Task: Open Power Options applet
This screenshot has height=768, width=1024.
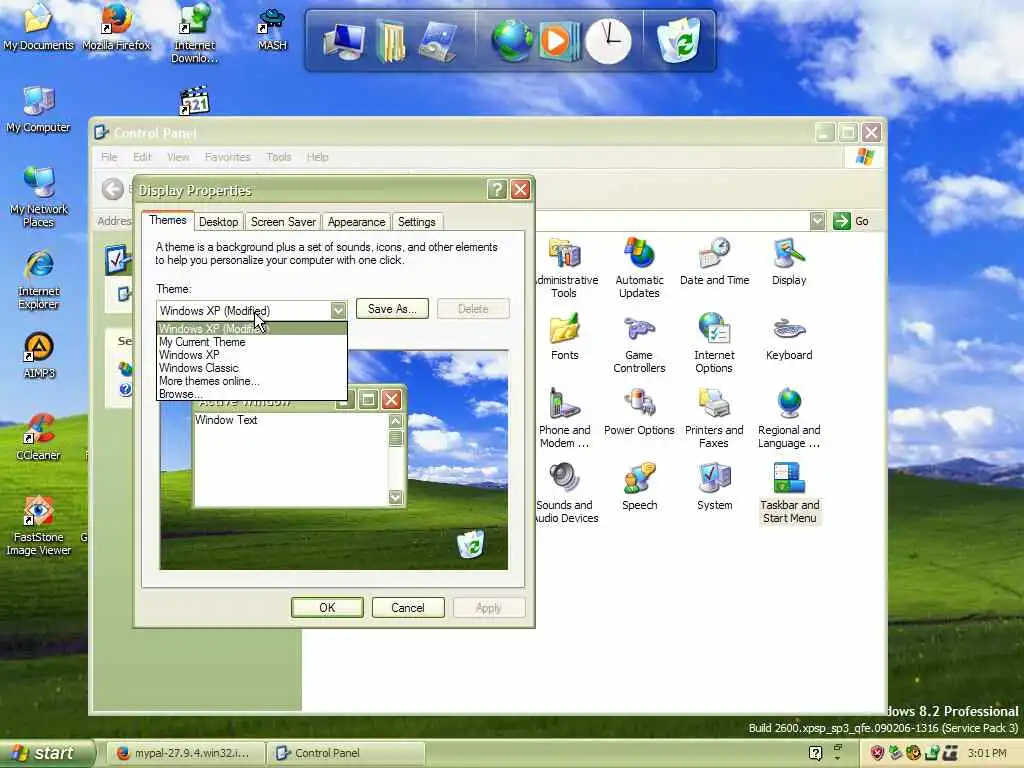Action: click(x=639, y=412)
